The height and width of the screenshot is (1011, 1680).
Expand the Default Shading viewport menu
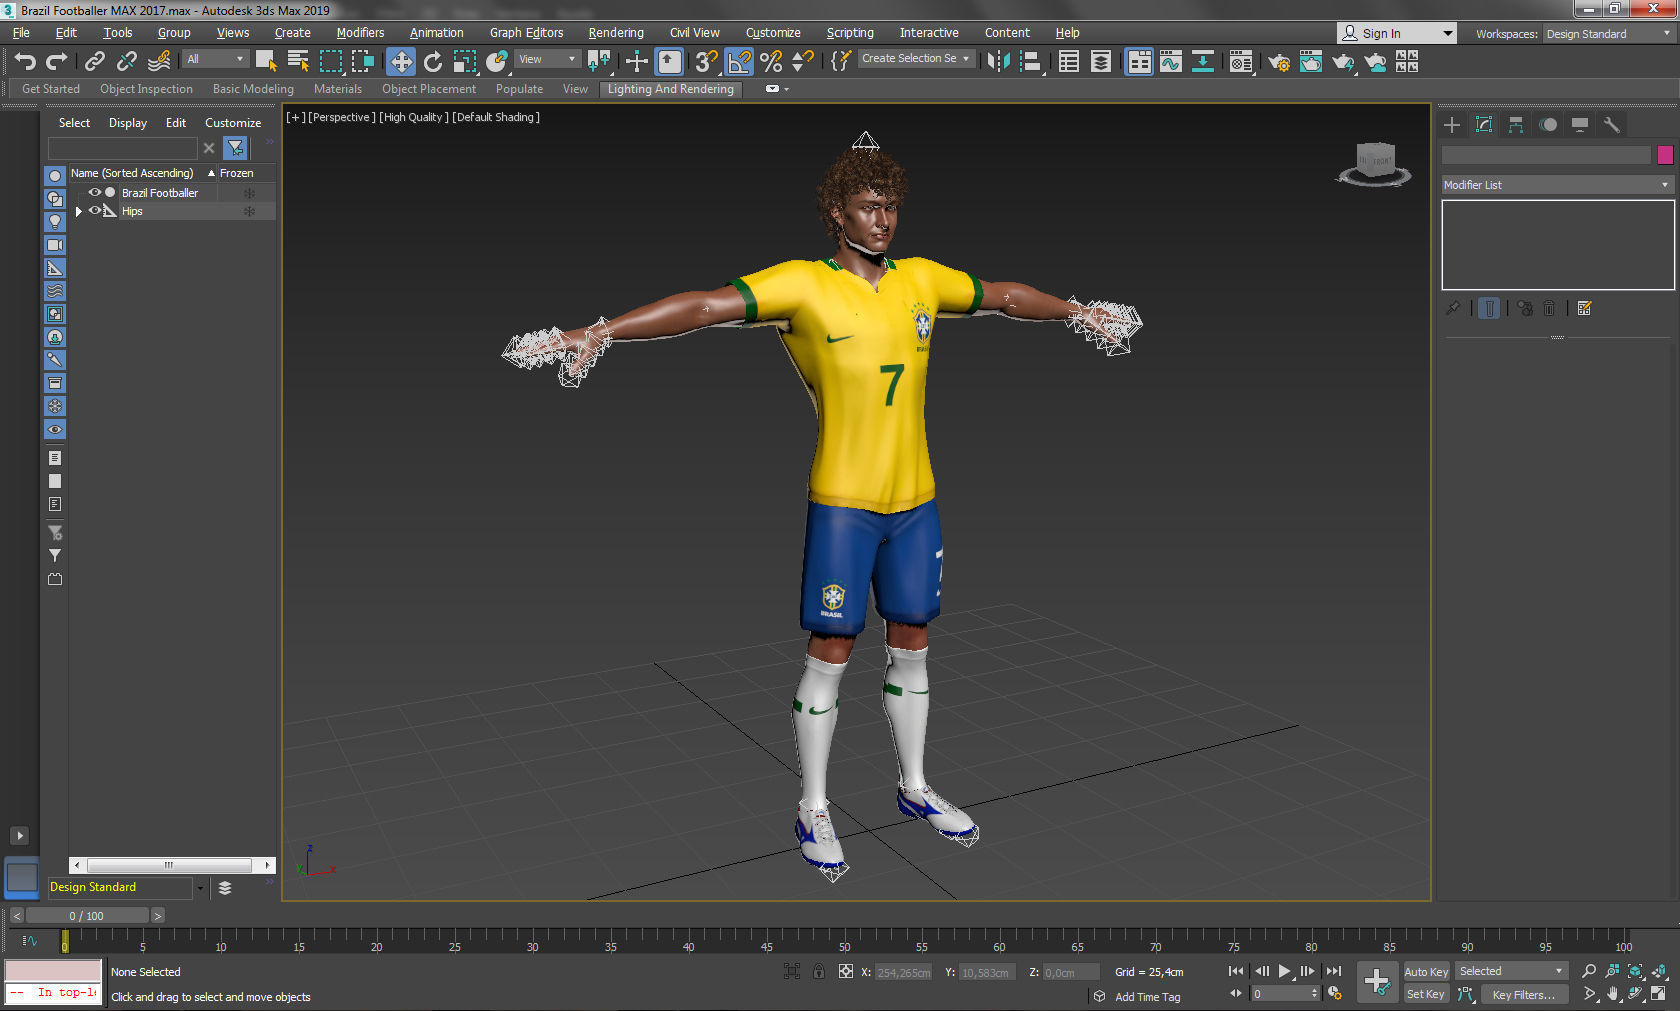496,117
